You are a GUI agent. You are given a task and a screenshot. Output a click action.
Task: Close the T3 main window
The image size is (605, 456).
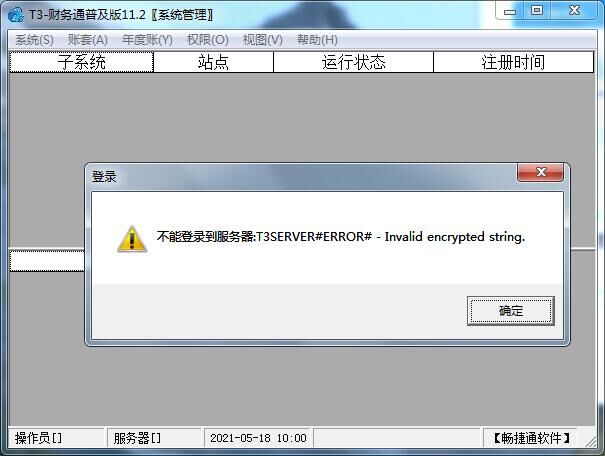tap(574, 11)
